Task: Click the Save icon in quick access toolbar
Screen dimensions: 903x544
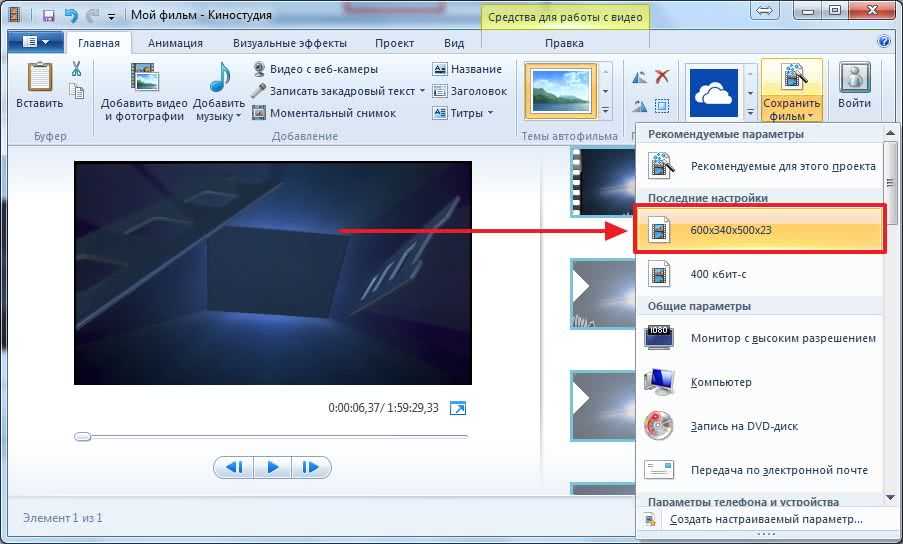Action: pyautogui.click(x=48, y=15)
